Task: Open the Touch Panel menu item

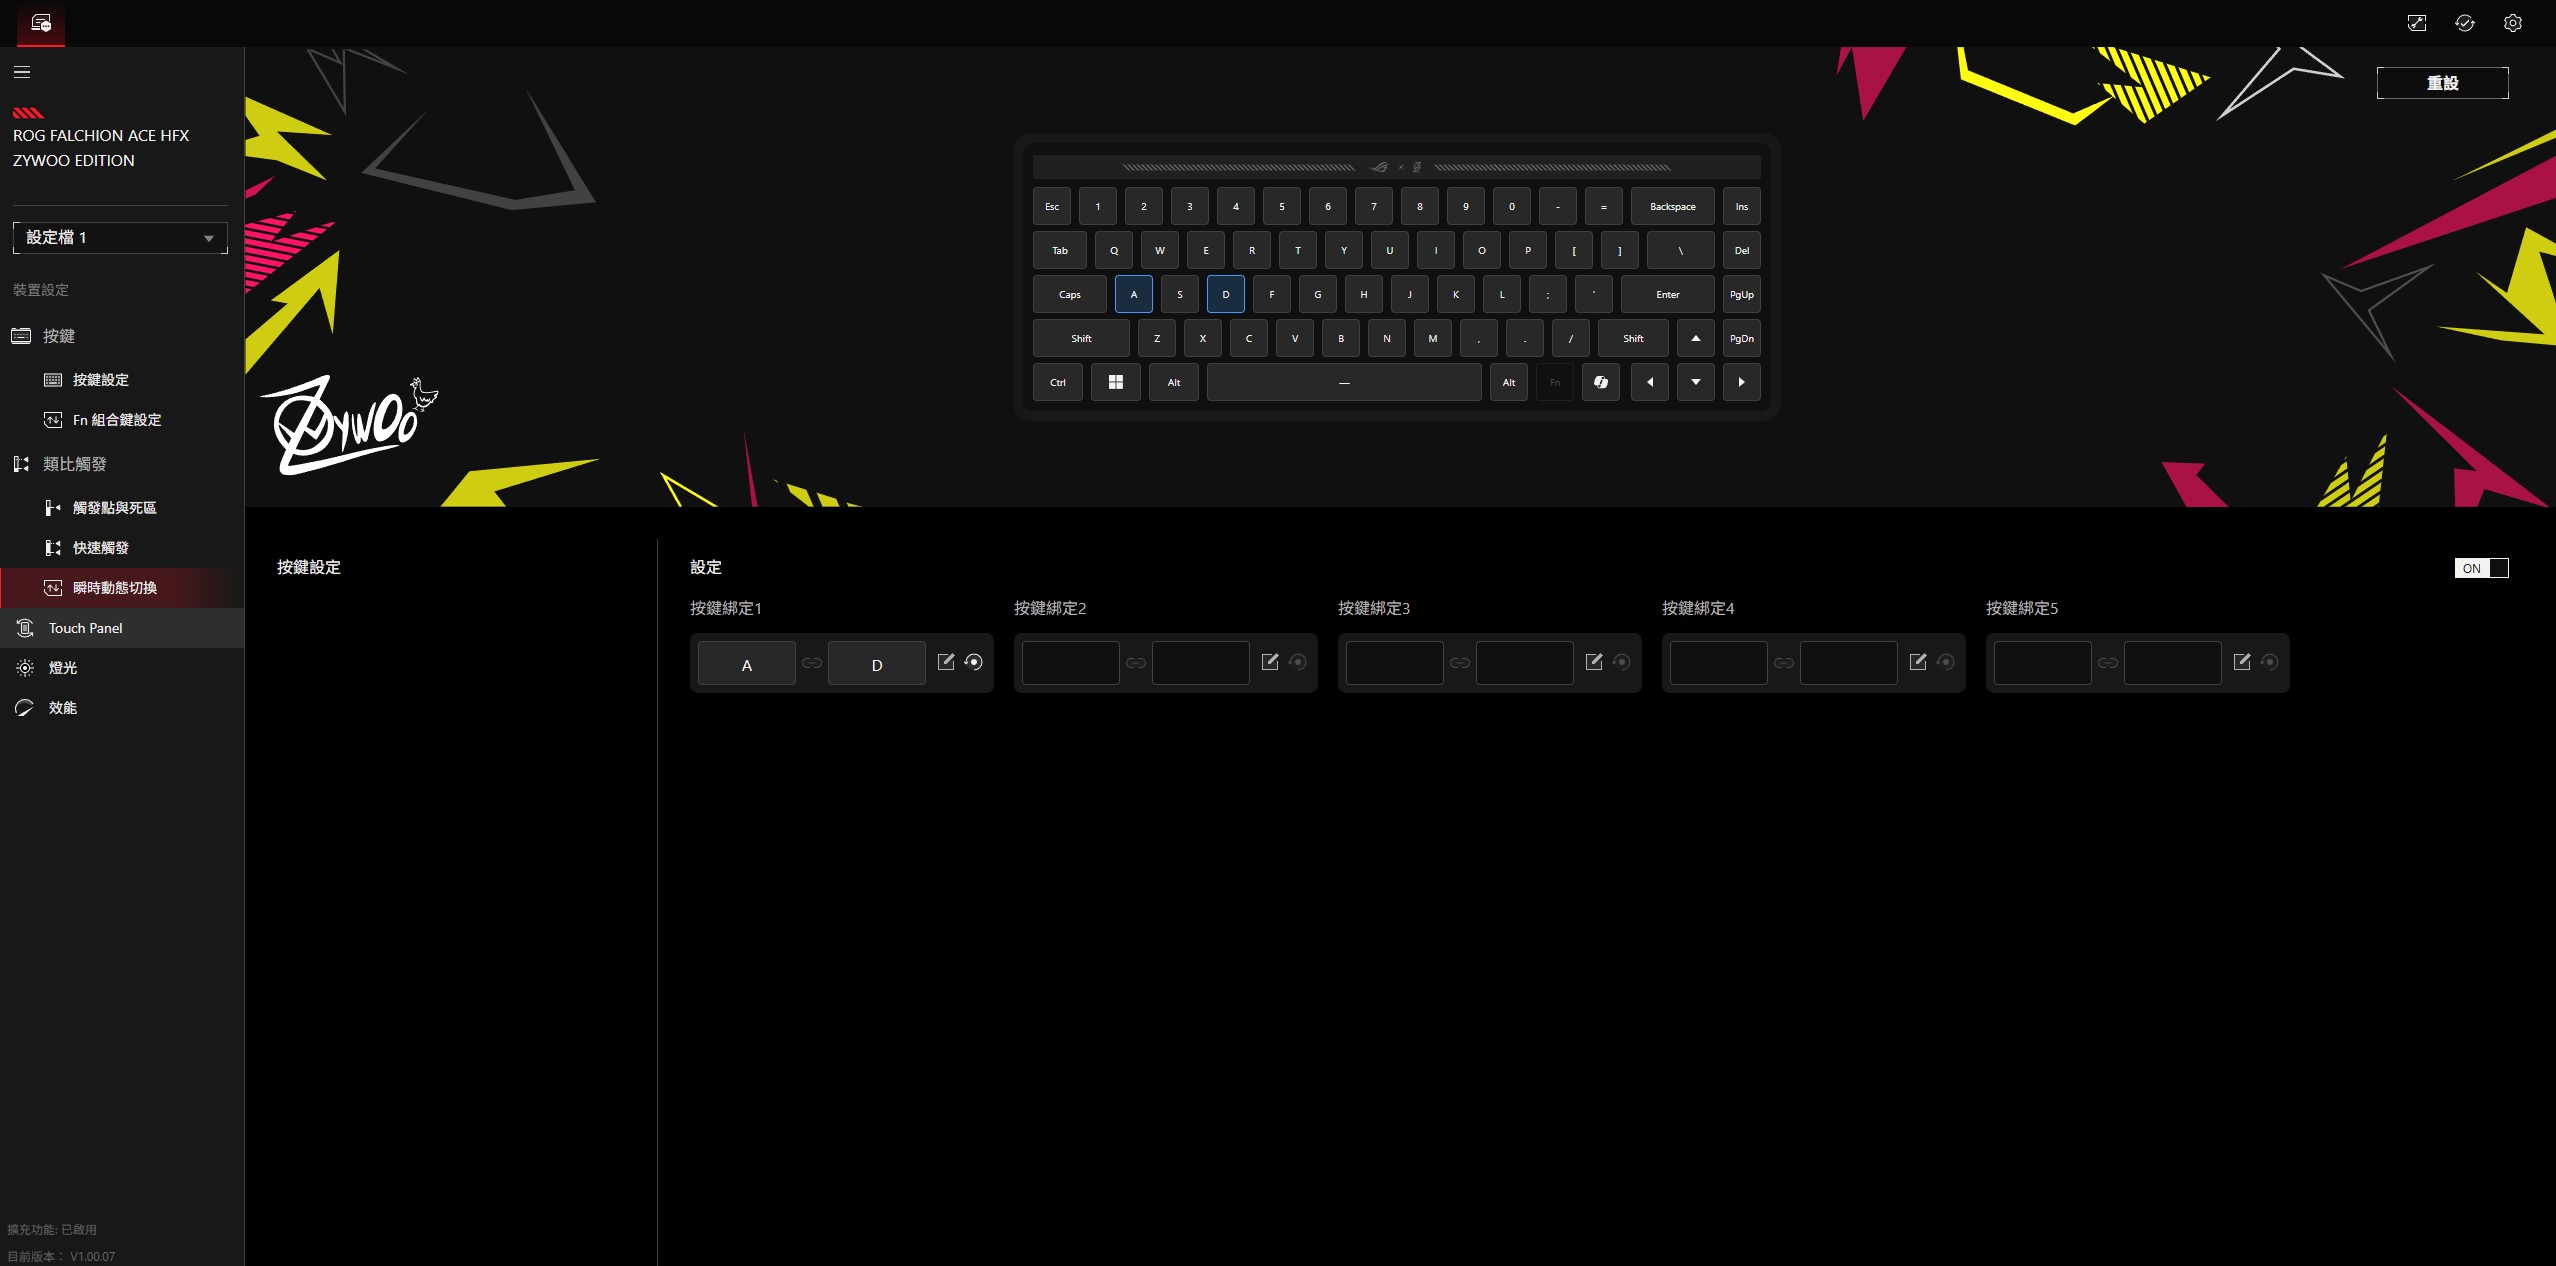Action: (86, 628)
